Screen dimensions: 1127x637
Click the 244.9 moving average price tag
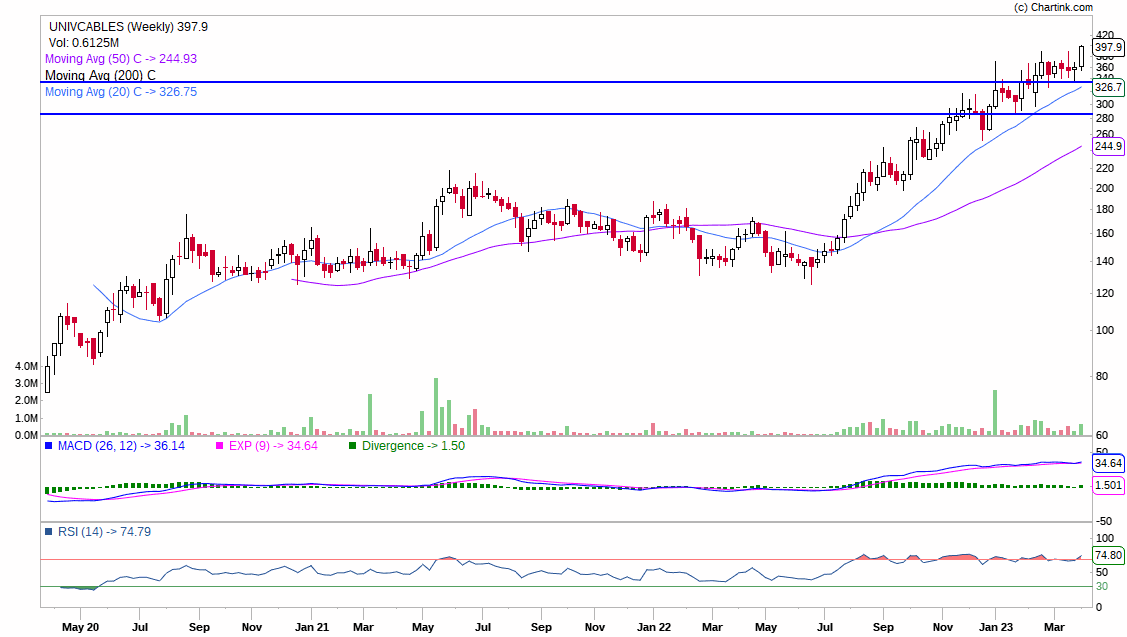1108,146
